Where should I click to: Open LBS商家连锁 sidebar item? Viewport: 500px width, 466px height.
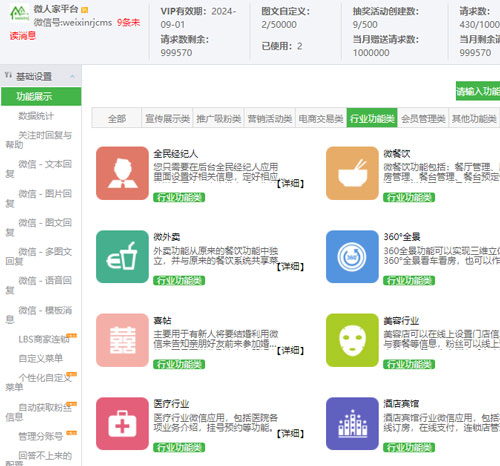[x=44, y=339]
